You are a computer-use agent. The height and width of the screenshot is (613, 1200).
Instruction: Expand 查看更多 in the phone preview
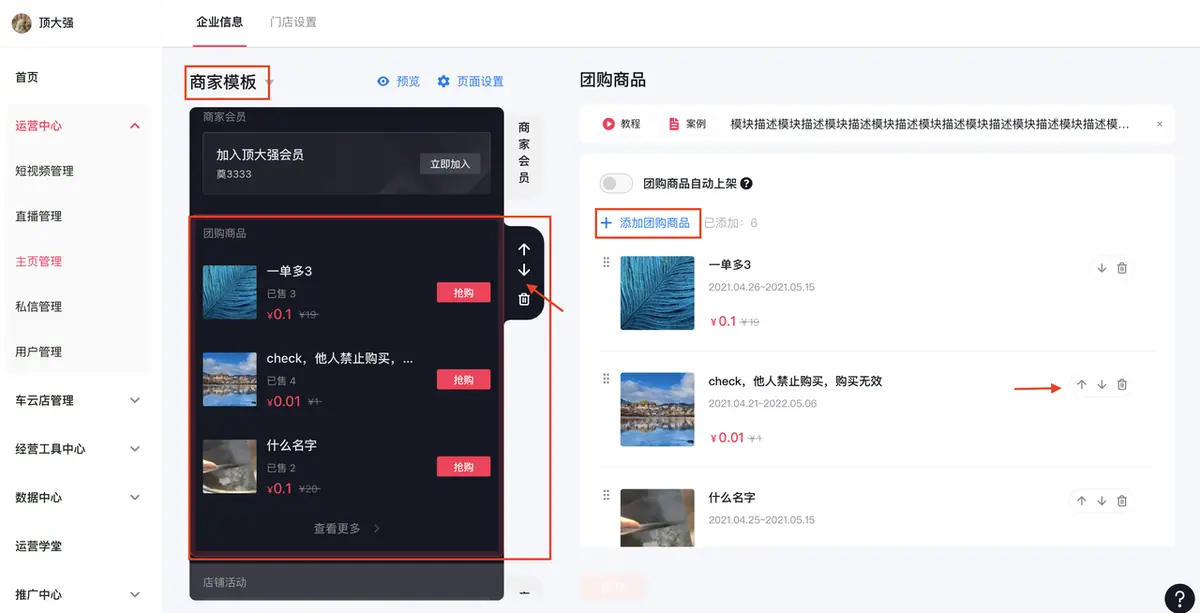coord(346,528)
